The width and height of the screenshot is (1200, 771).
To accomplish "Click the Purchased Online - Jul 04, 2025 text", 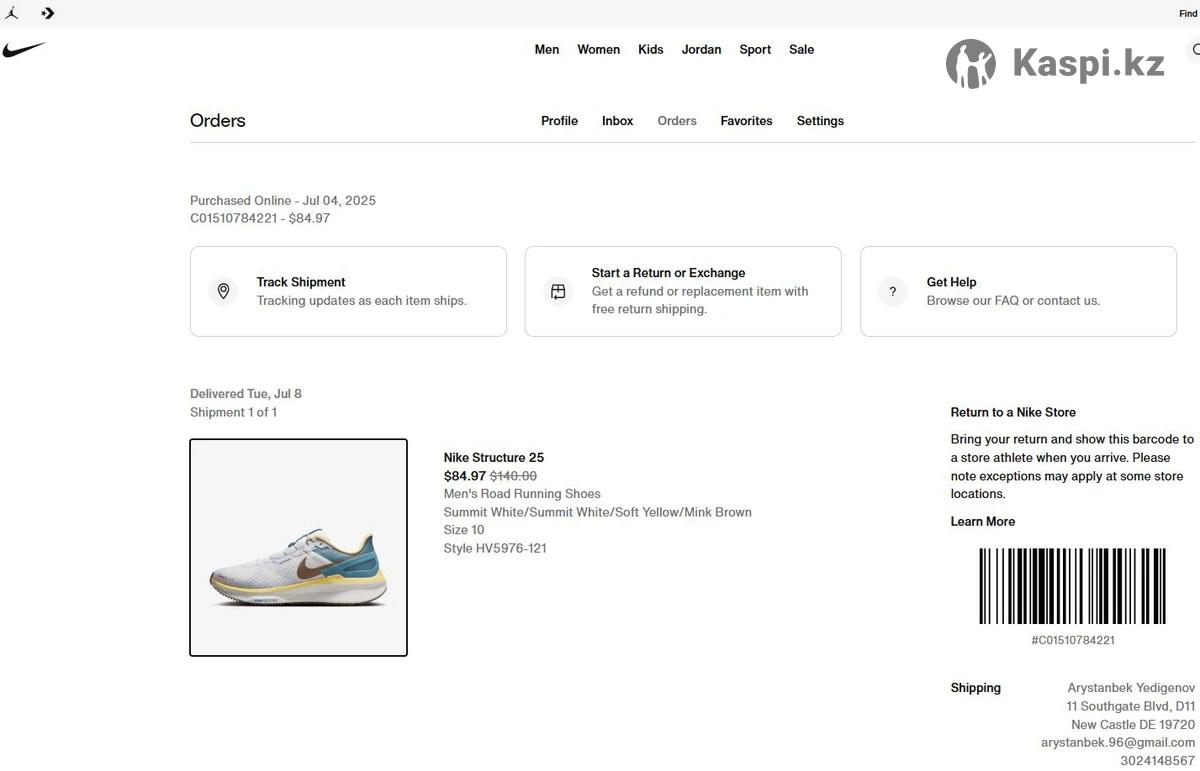I will coord(283,200).
